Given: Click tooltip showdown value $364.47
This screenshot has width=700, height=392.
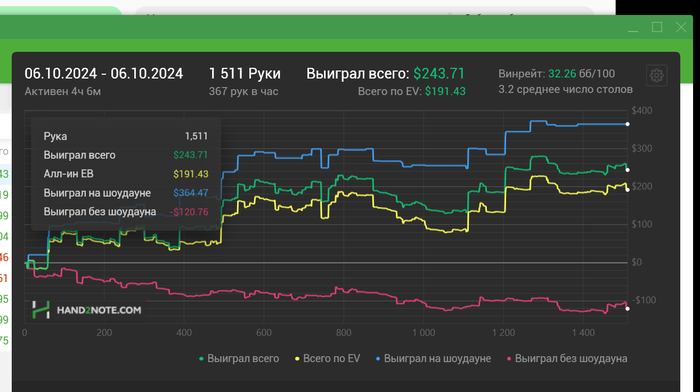Looking at the screenshot, I should point(191,193).
